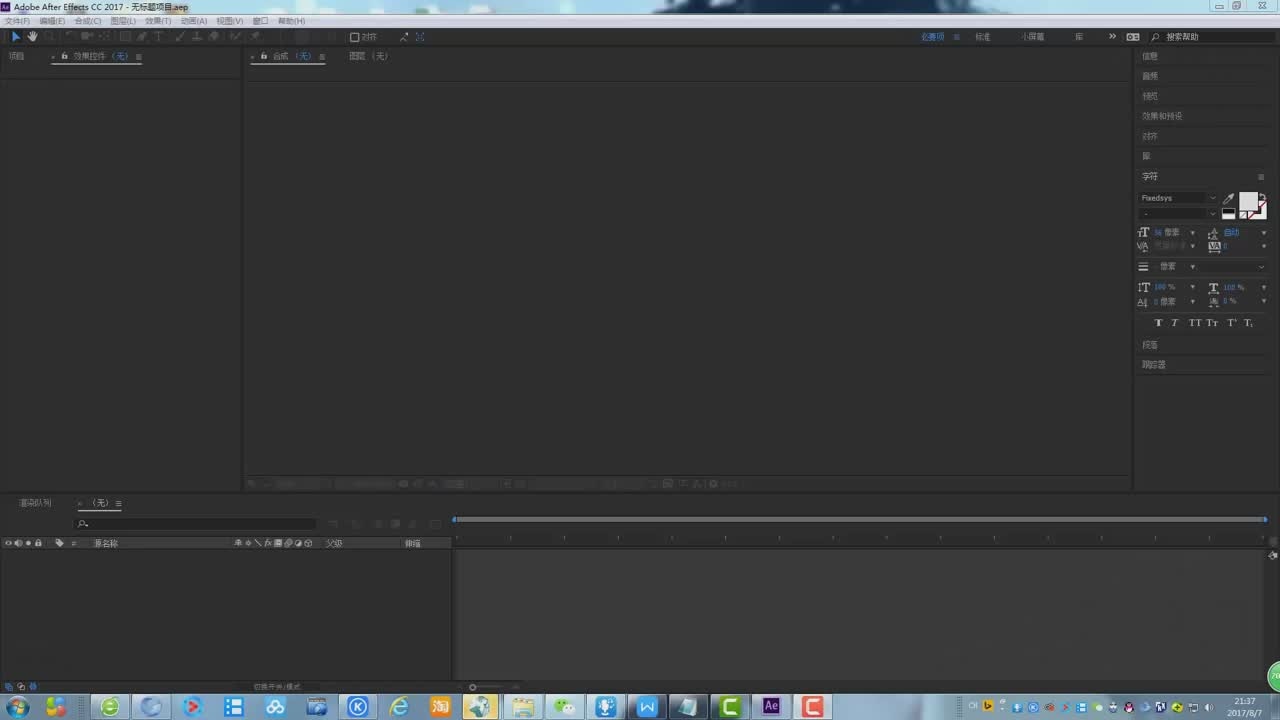The width and height of the screenshot is (1280, 720).
Task: Expand the 跟踪器 panel
Action: [1154, 365]
